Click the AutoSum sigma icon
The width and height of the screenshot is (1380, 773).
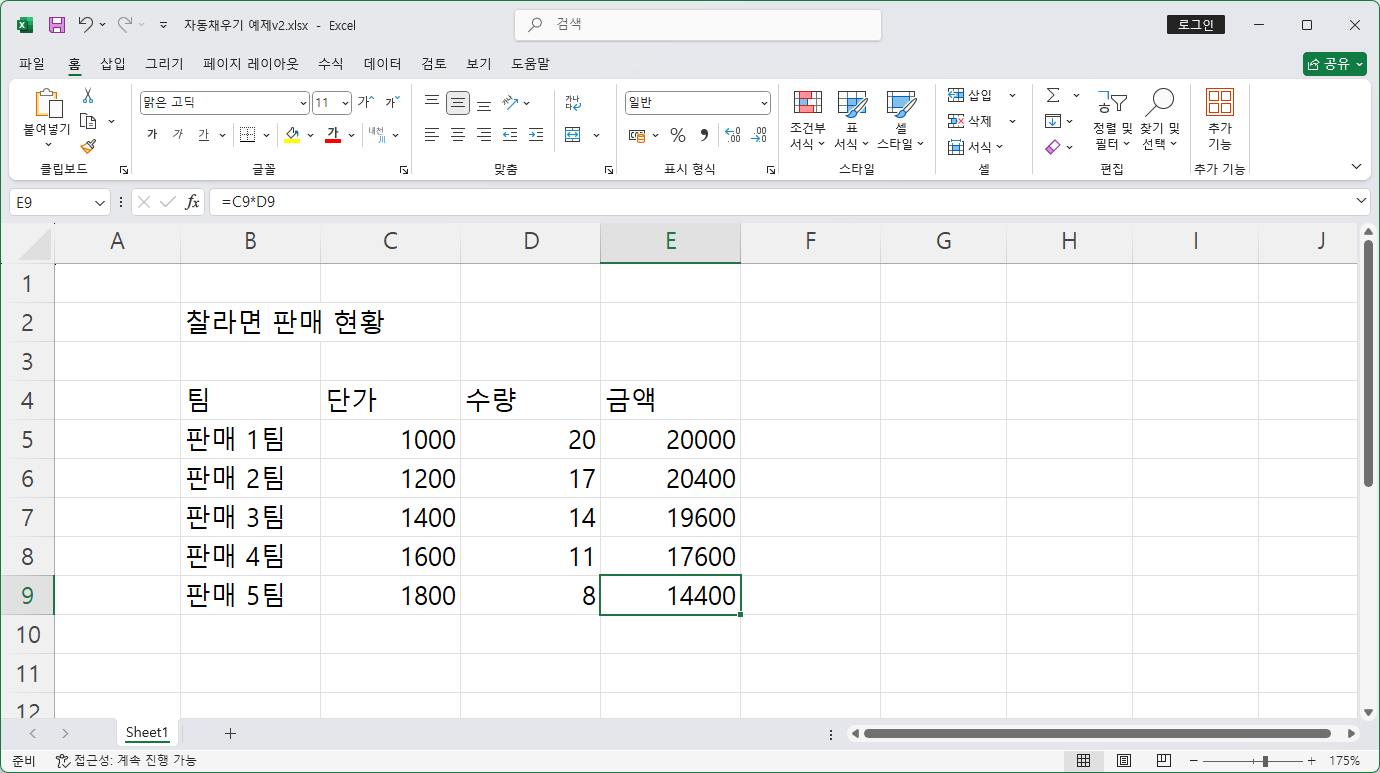point(1053,95)
